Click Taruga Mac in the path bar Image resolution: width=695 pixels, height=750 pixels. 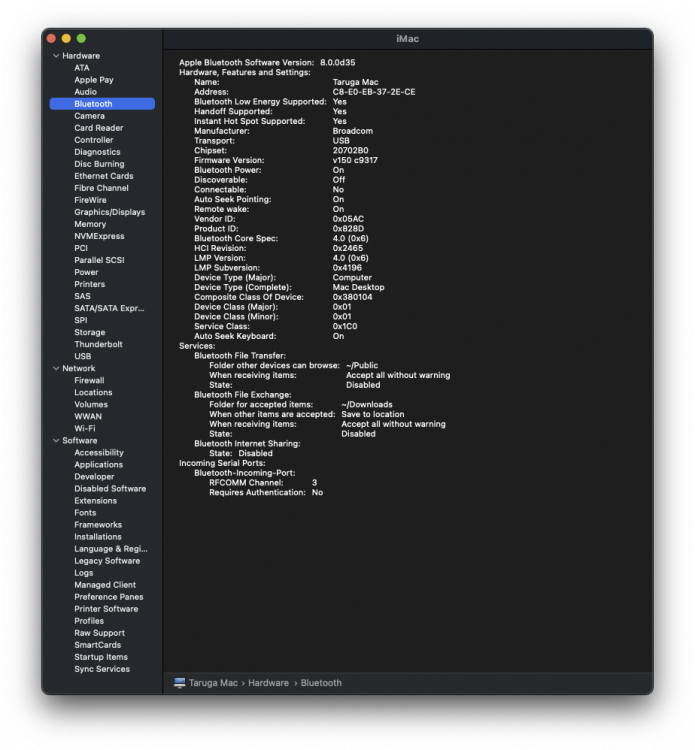point(213,683)
